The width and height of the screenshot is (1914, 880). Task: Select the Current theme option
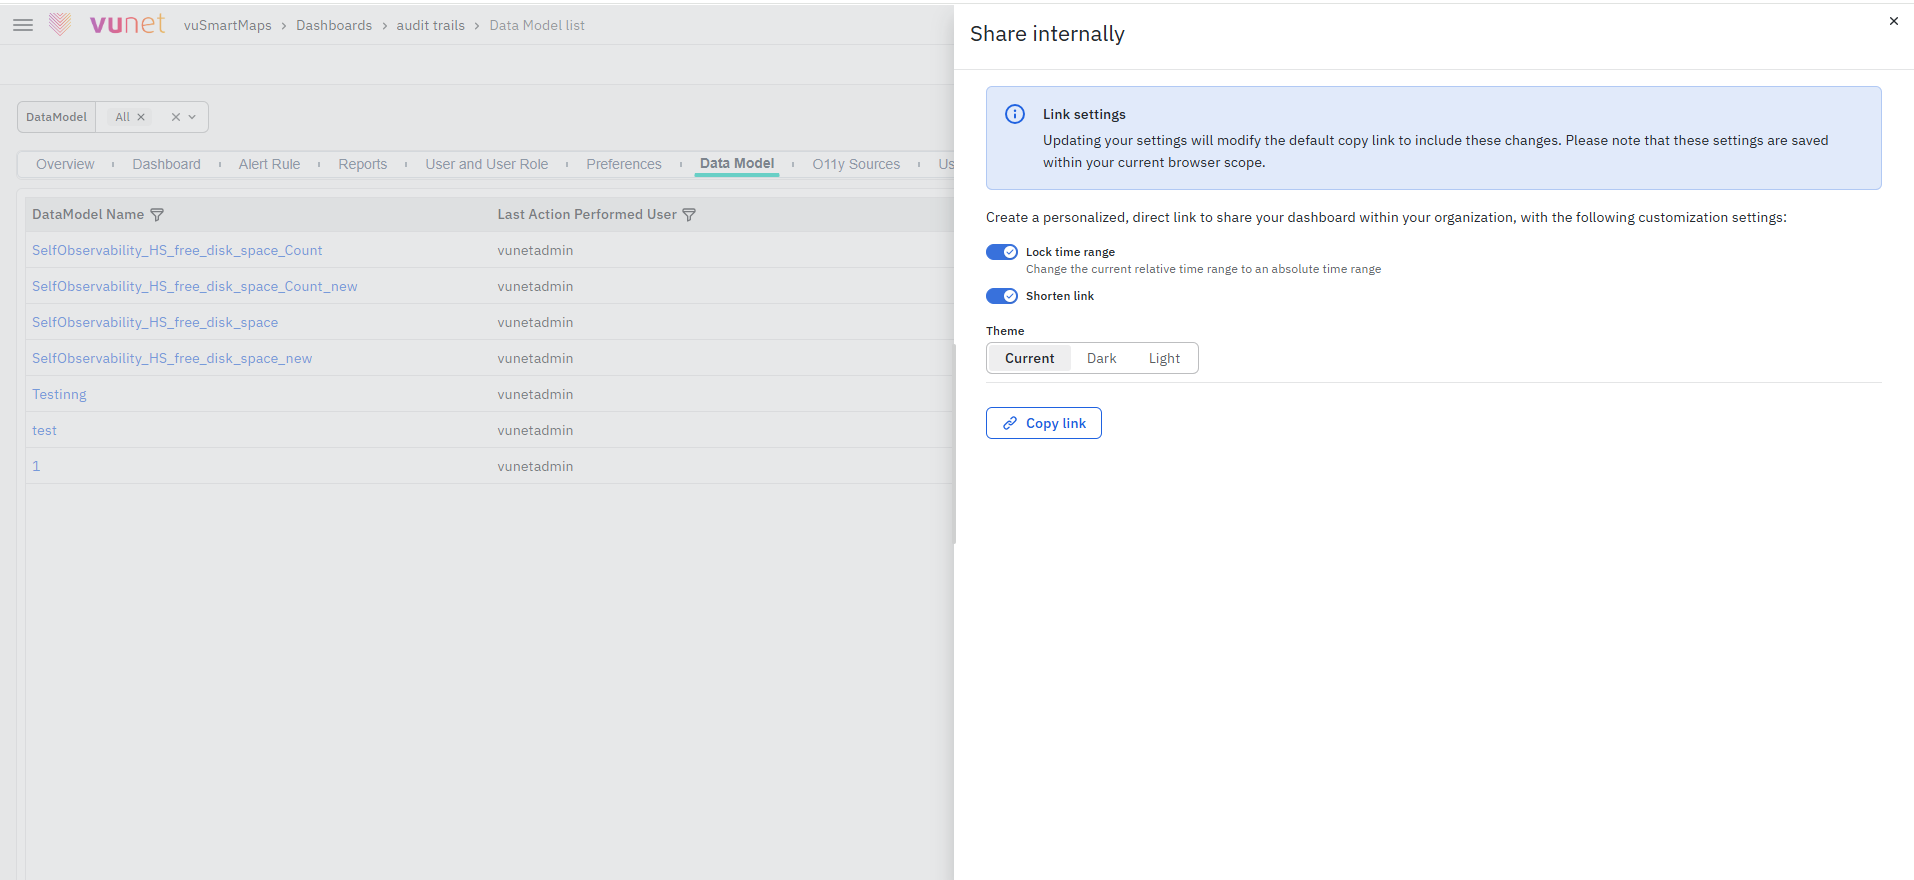[x=1029, y=358]
